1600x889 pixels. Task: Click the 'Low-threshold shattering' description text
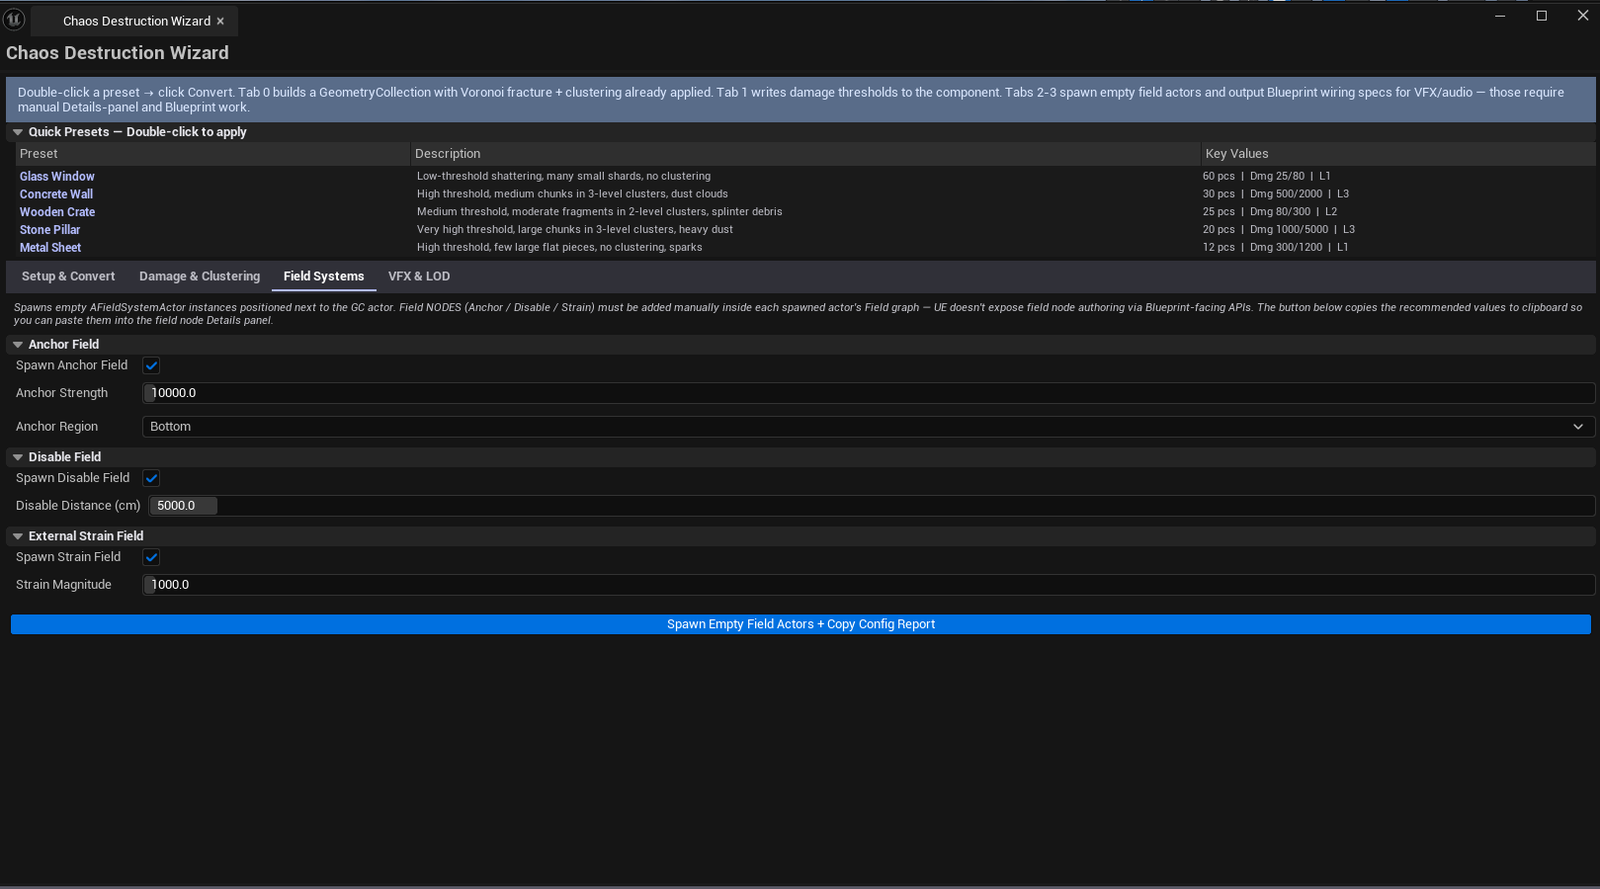[x=564, y=176]
